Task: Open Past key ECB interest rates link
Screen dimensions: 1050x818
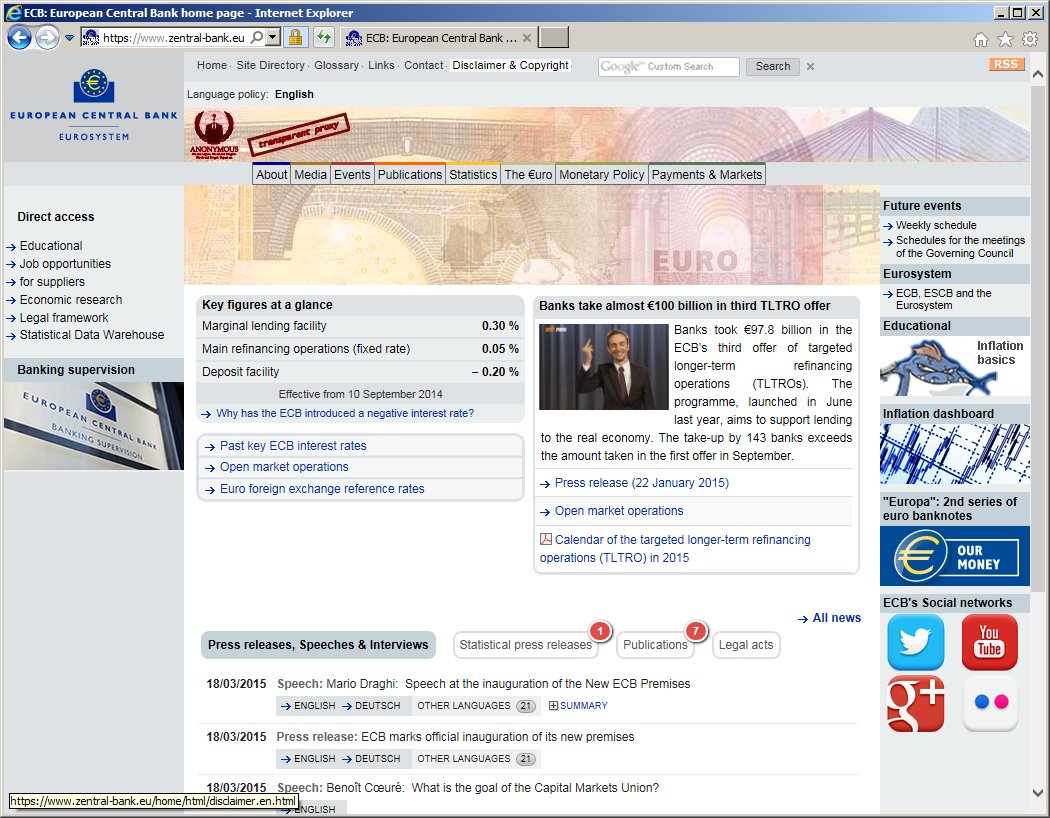Action: 293,446
